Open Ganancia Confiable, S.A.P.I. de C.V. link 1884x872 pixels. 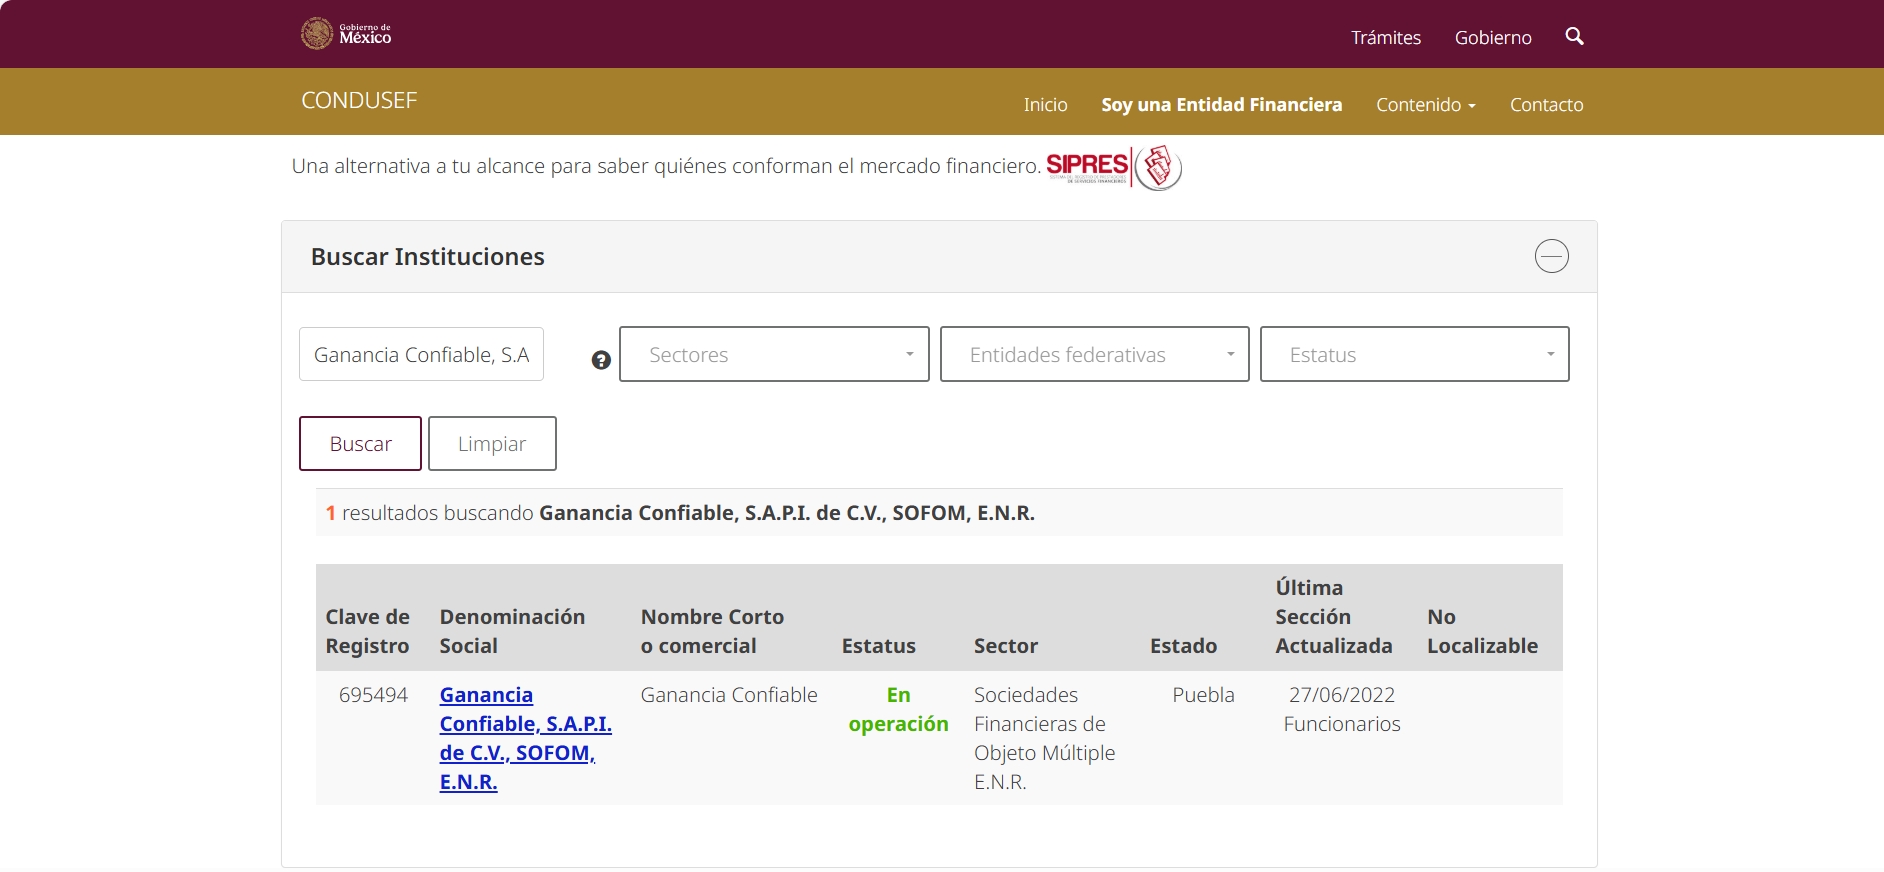pos(525,738)
